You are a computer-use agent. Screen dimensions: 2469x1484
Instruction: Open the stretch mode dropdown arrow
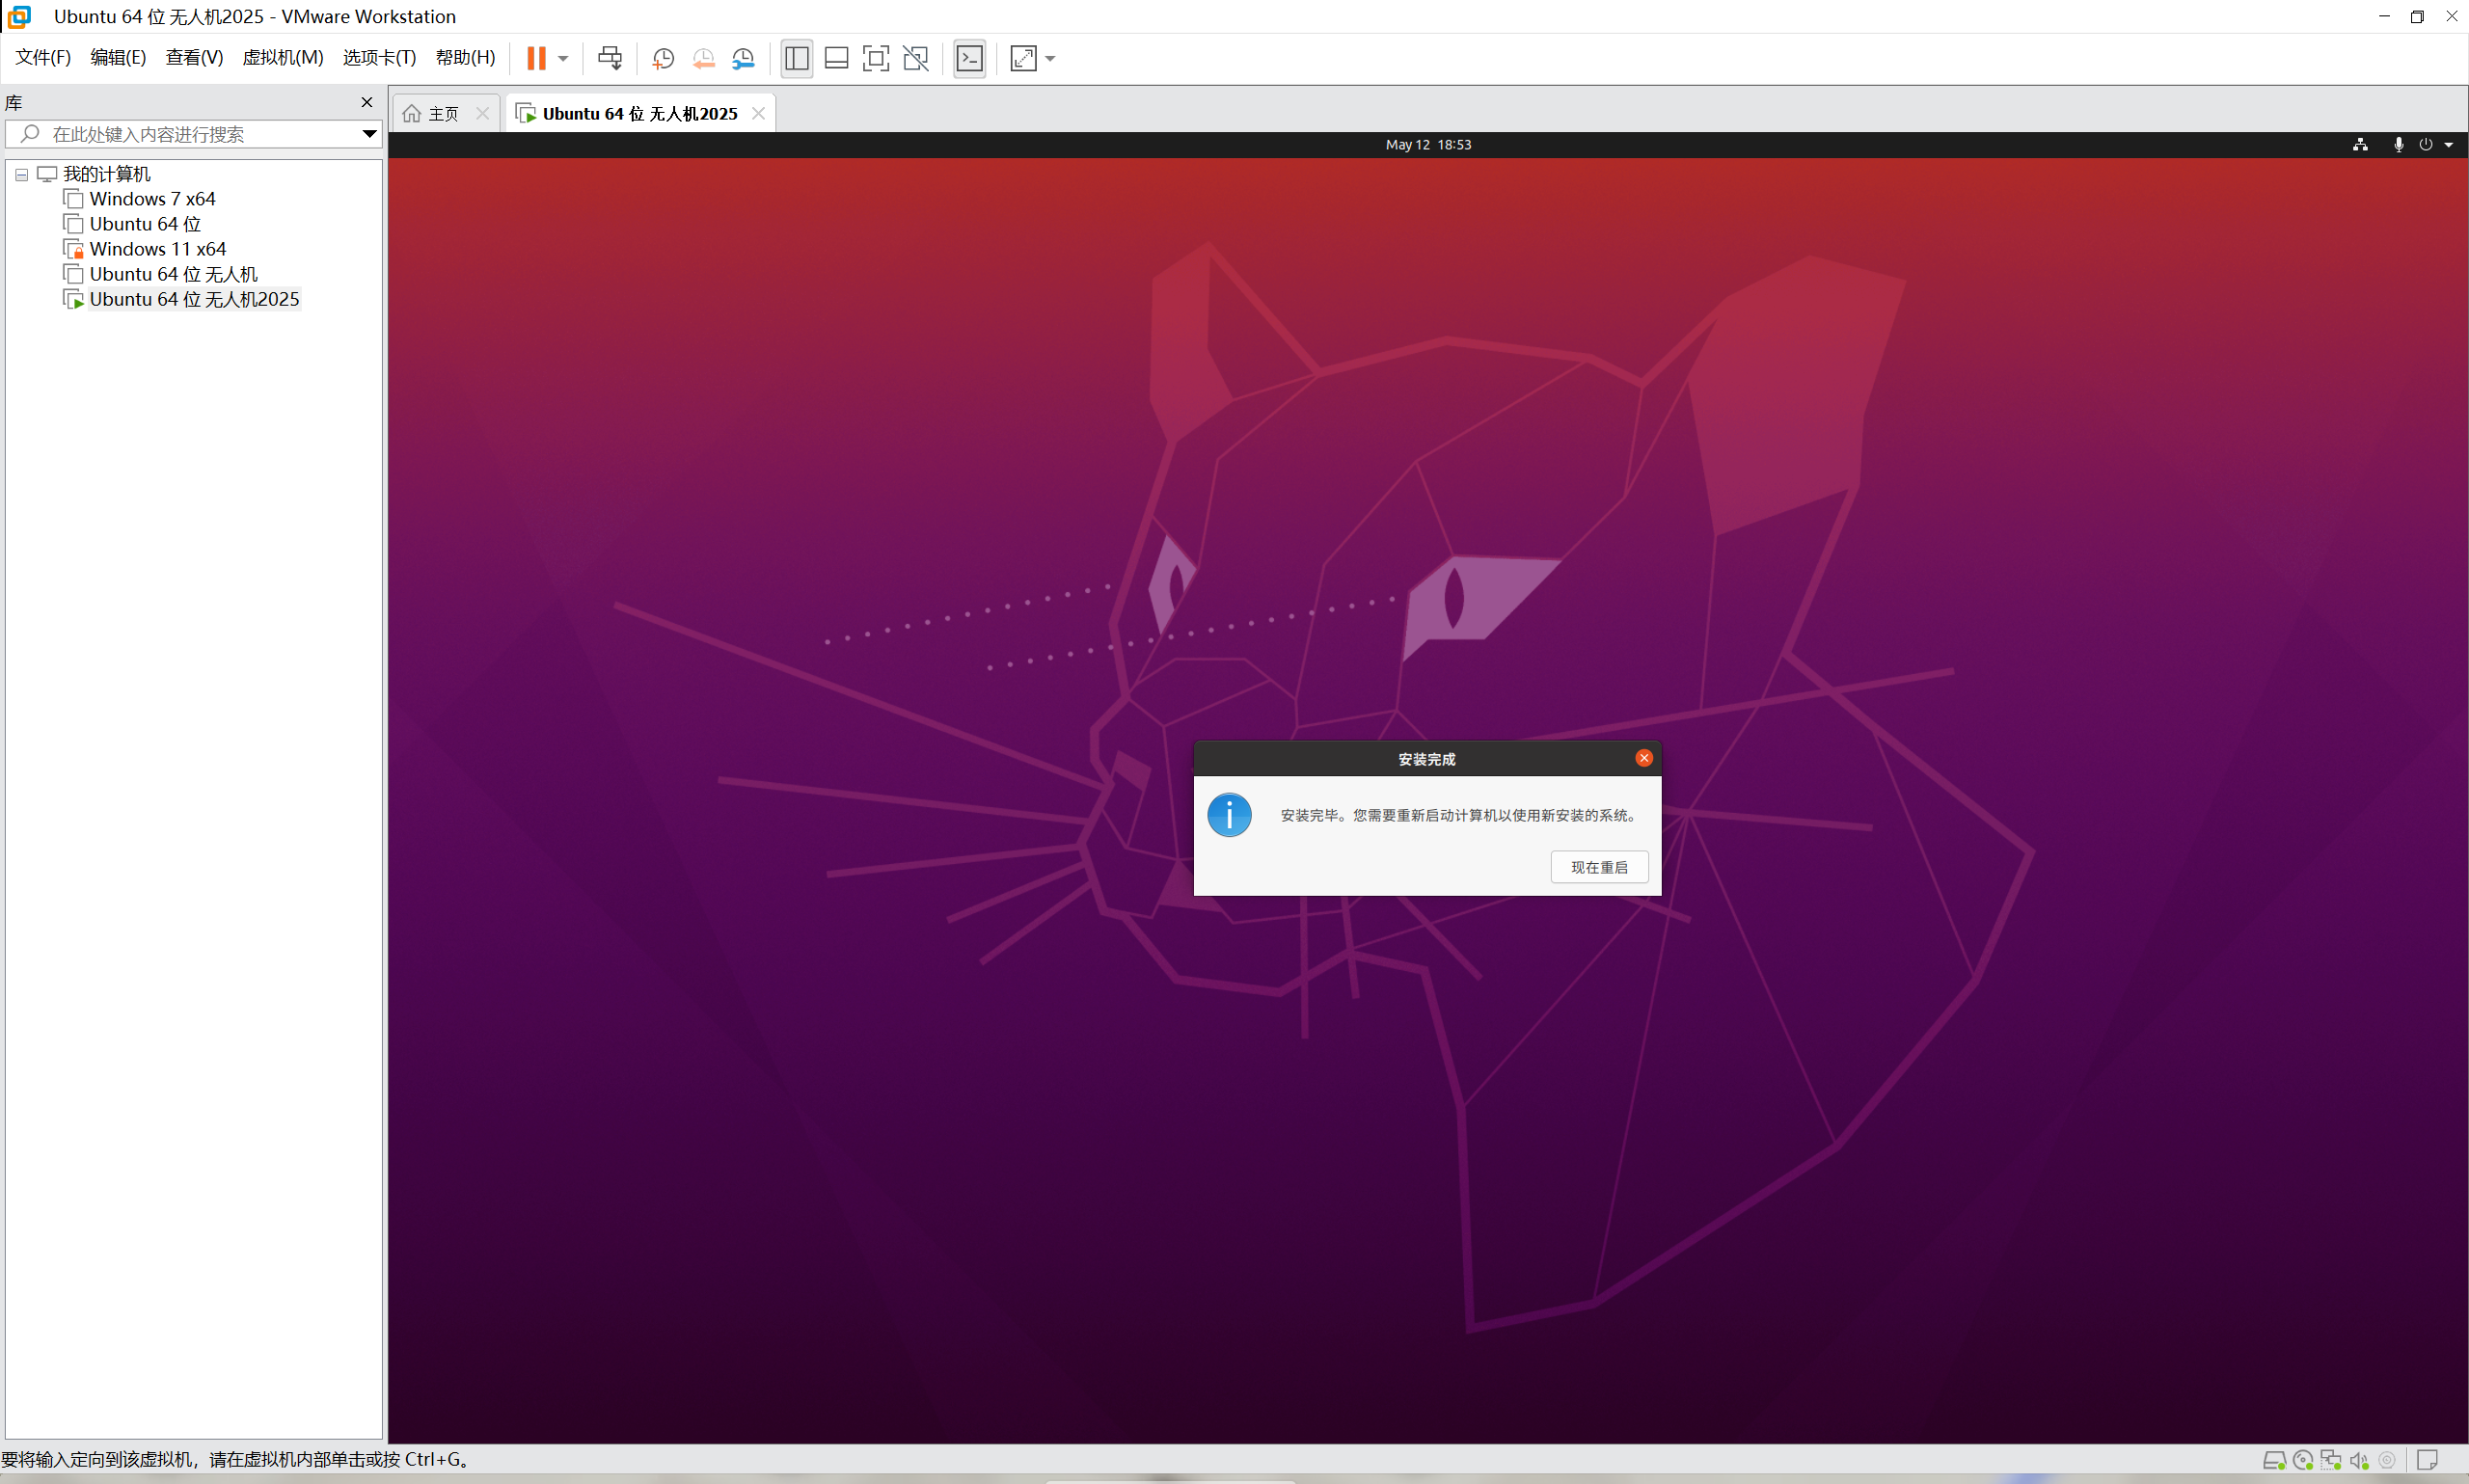point(1050,58)
